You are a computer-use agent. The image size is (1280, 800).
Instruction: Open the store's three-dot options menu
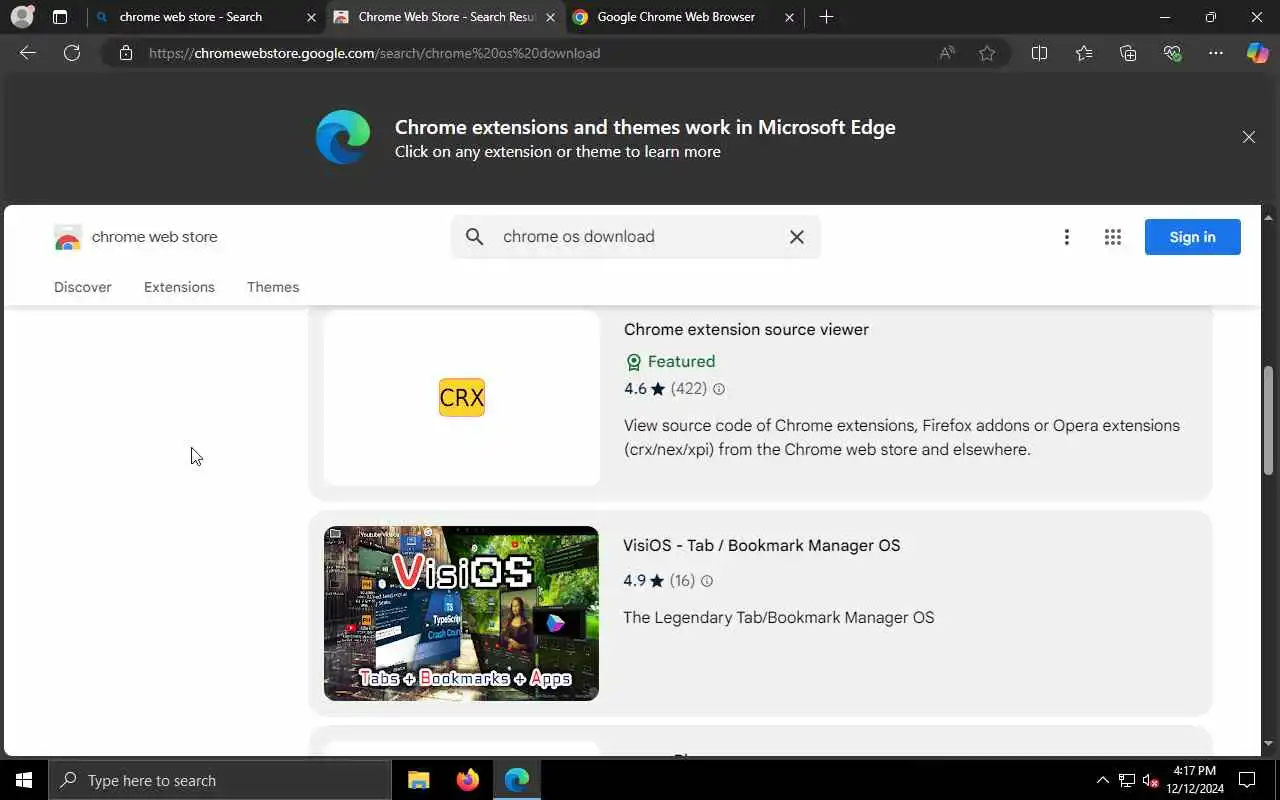[x=1066, y=237]
